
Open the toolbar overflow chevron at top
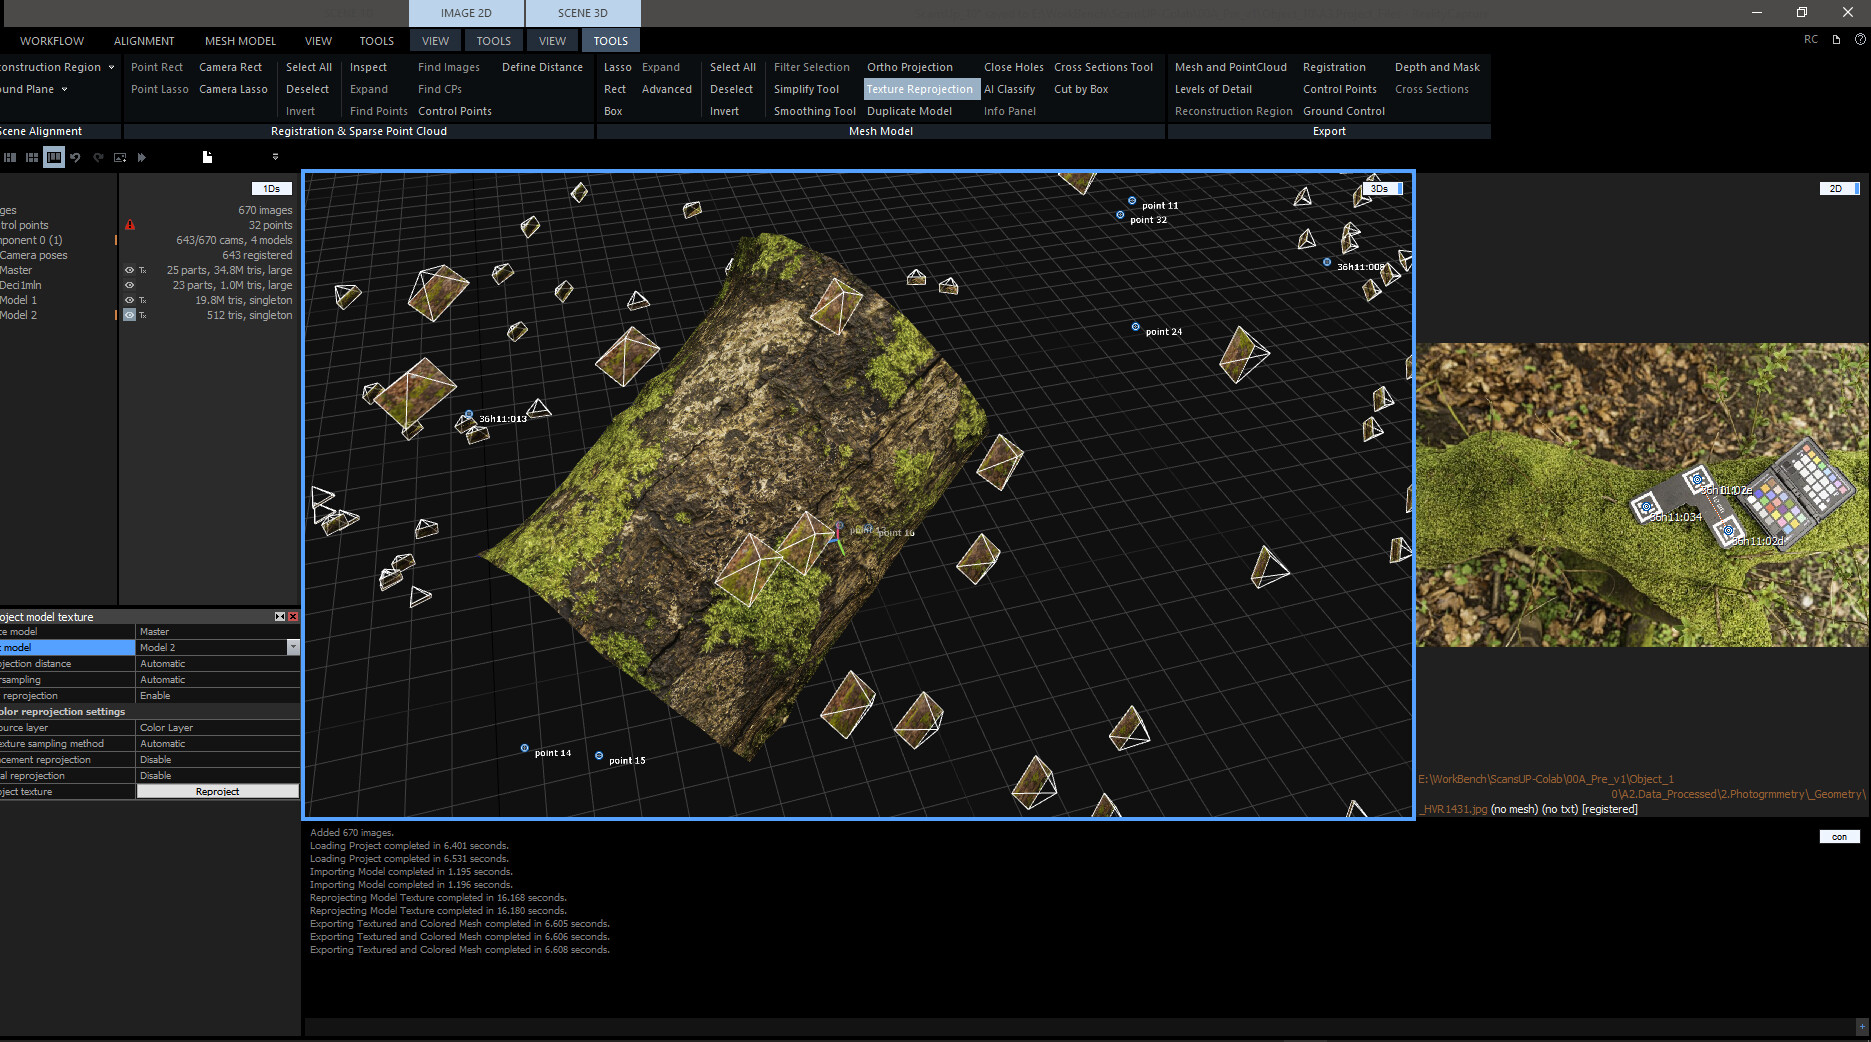coord(275,157)
